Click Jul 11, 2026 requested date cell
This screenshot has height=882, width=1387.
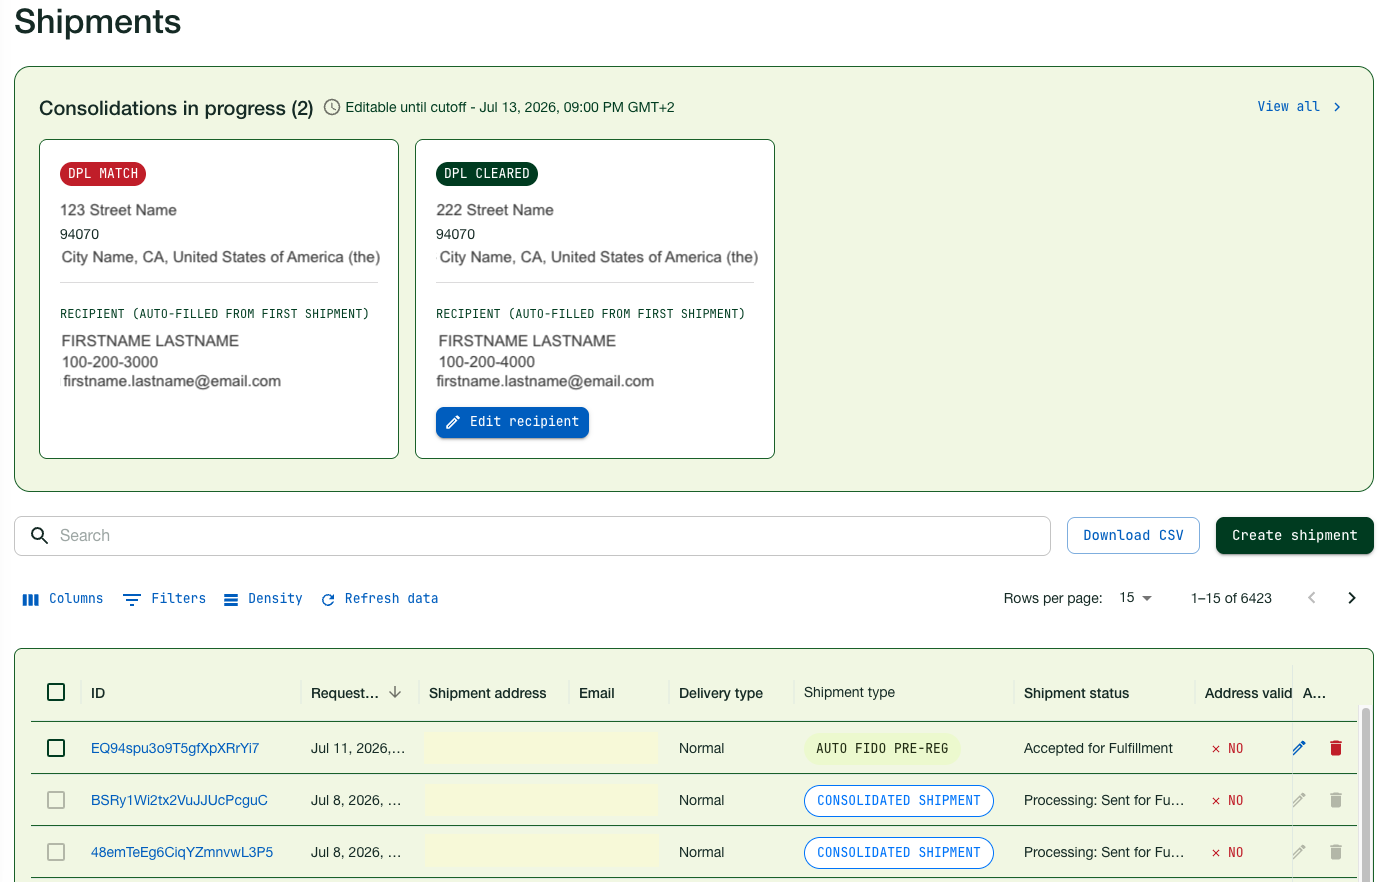point(358,748)
